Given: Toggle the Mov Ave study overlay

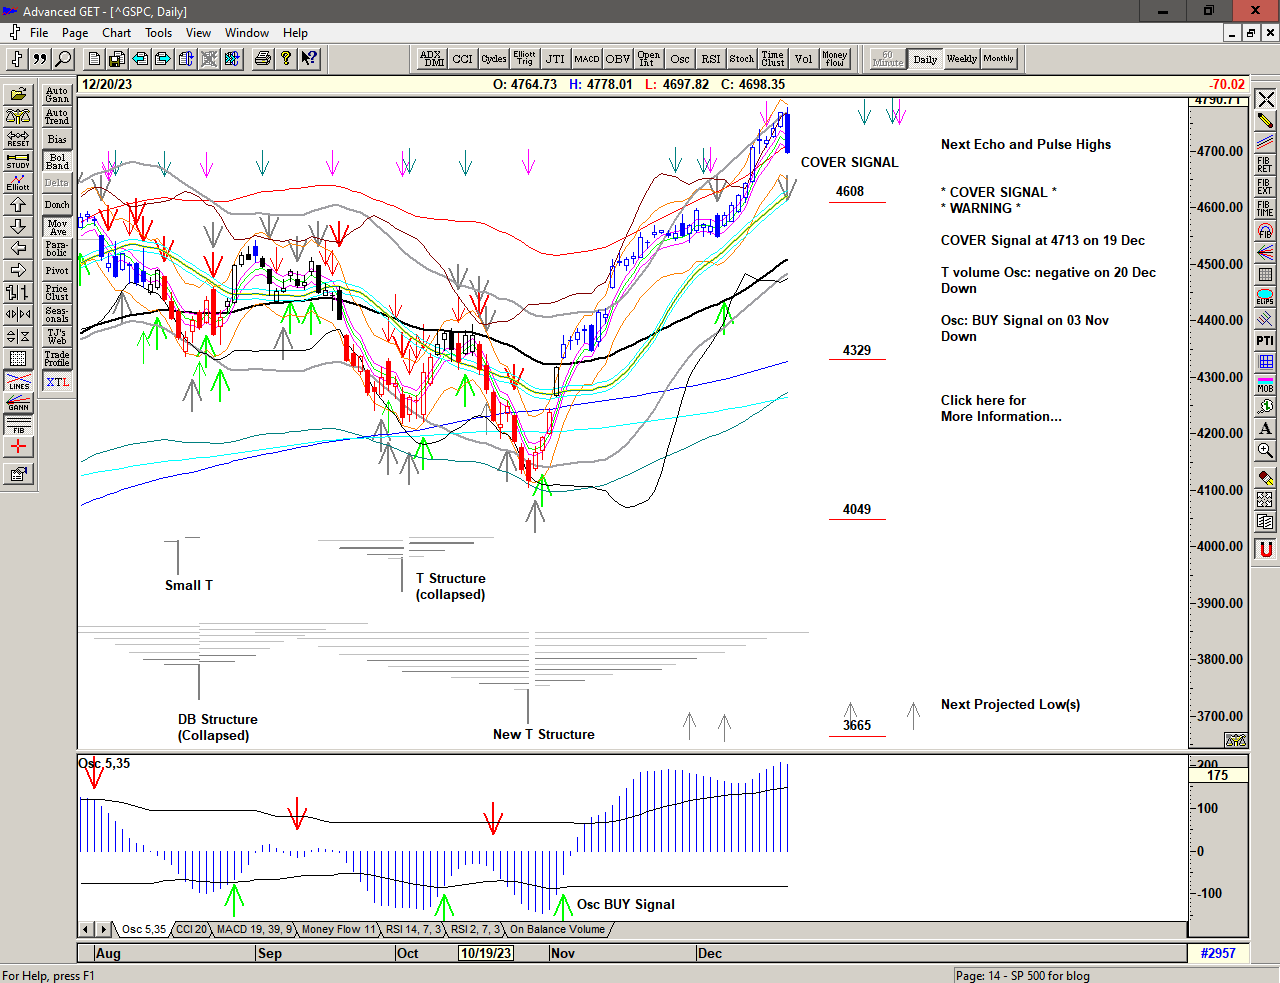Looking at the screenshot, I should (x=57, y=227).
